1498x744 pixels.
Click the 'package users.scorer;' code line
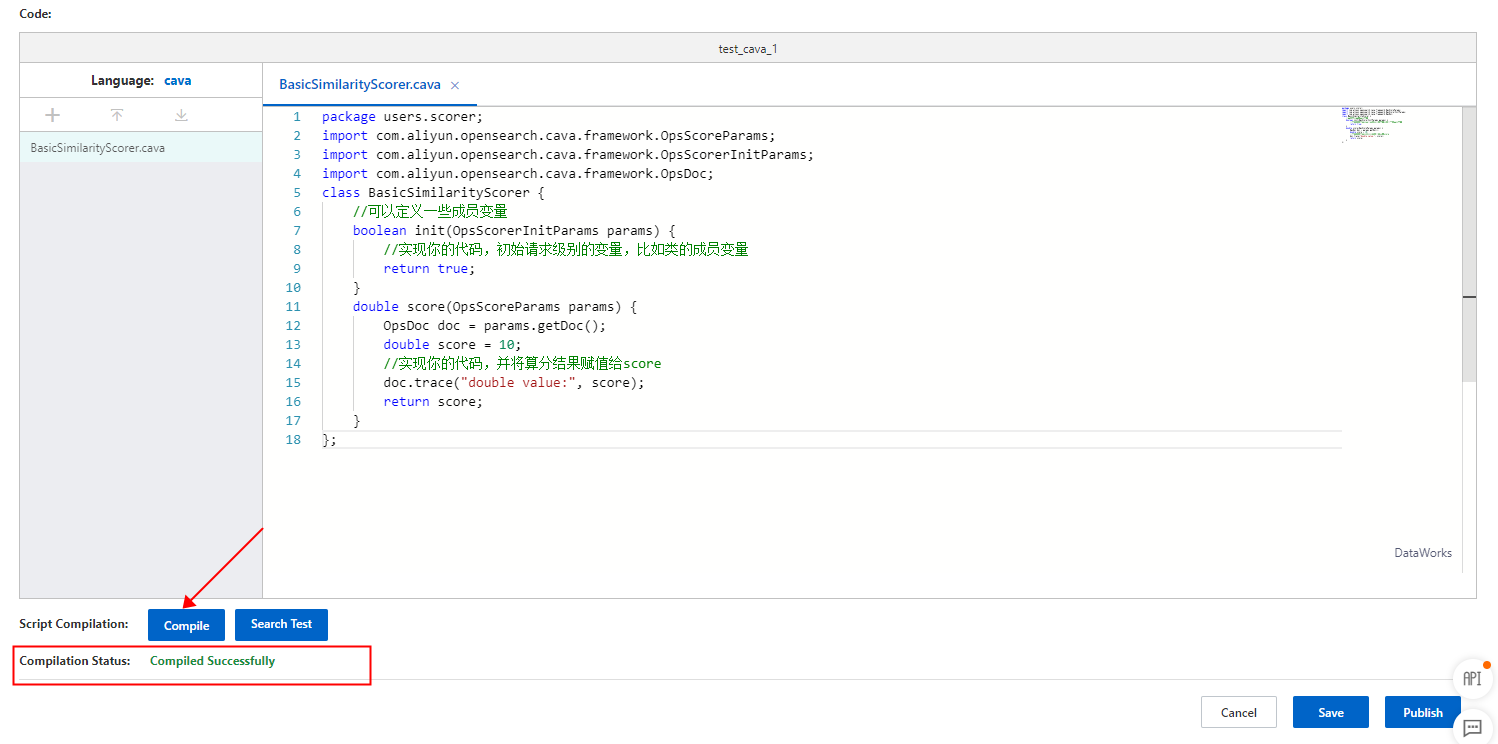click(402, 117)
